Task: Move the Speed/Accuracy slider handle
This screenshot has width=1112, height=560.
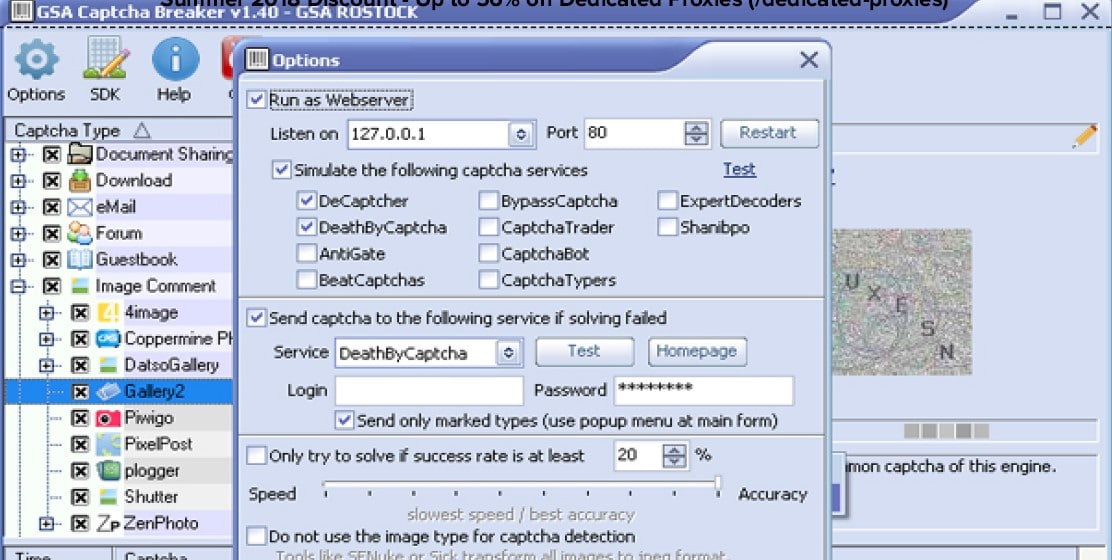Action: (x=718, y=485)
